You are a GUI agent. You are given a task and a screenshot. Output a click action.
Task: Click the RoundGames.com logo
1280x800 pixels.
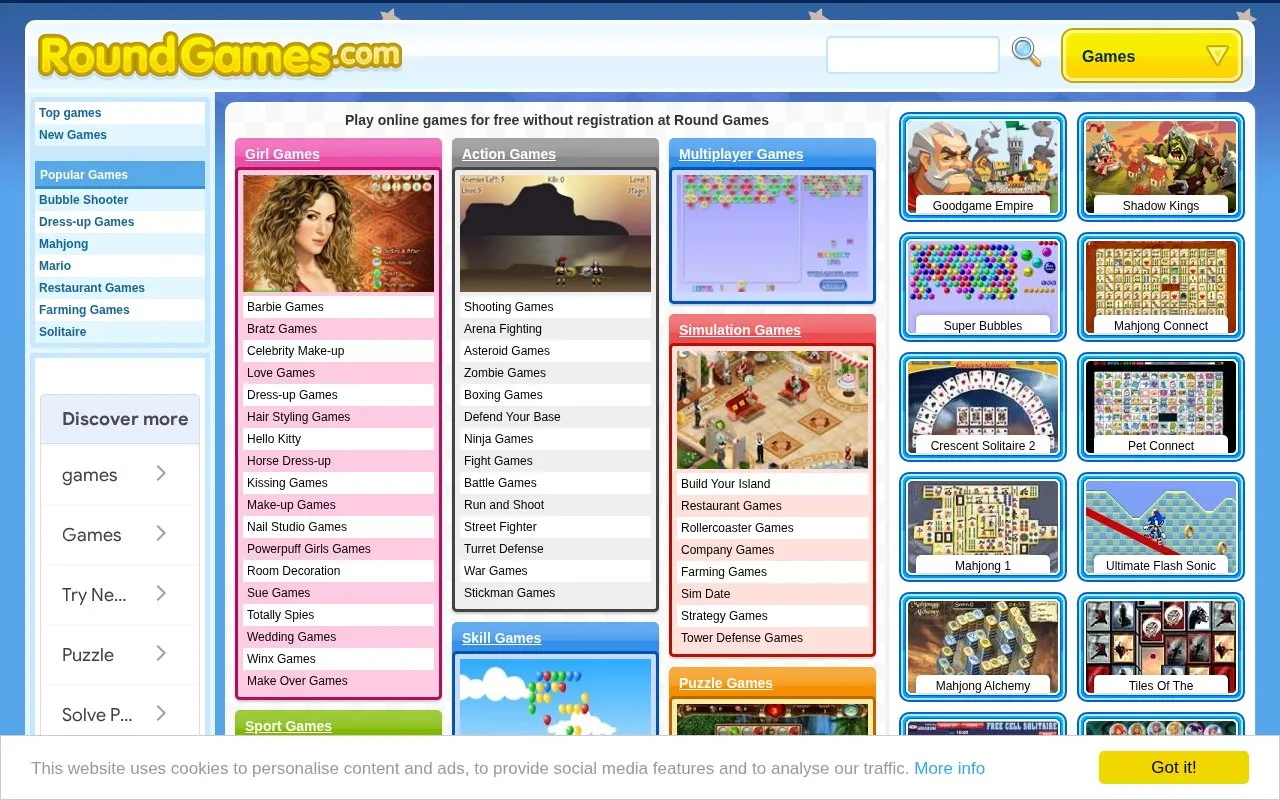[x=220, y=55]
